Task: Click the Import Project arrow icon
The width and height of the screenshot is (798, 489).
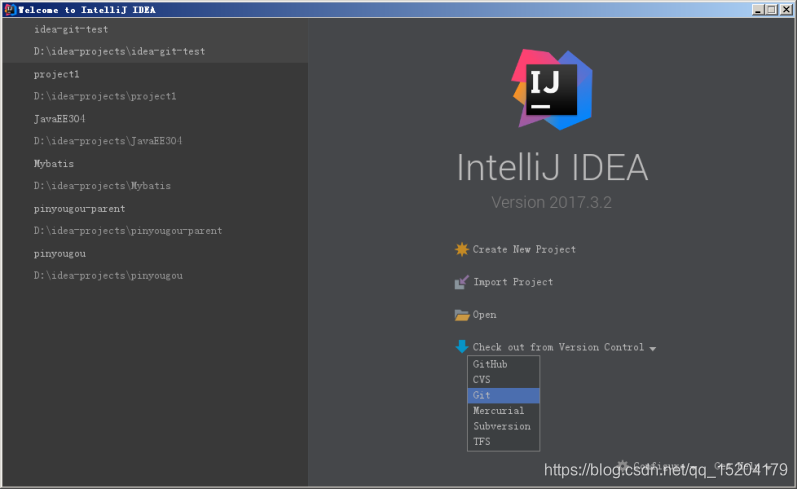Action: pyautogui.click(x=462, y=282)
